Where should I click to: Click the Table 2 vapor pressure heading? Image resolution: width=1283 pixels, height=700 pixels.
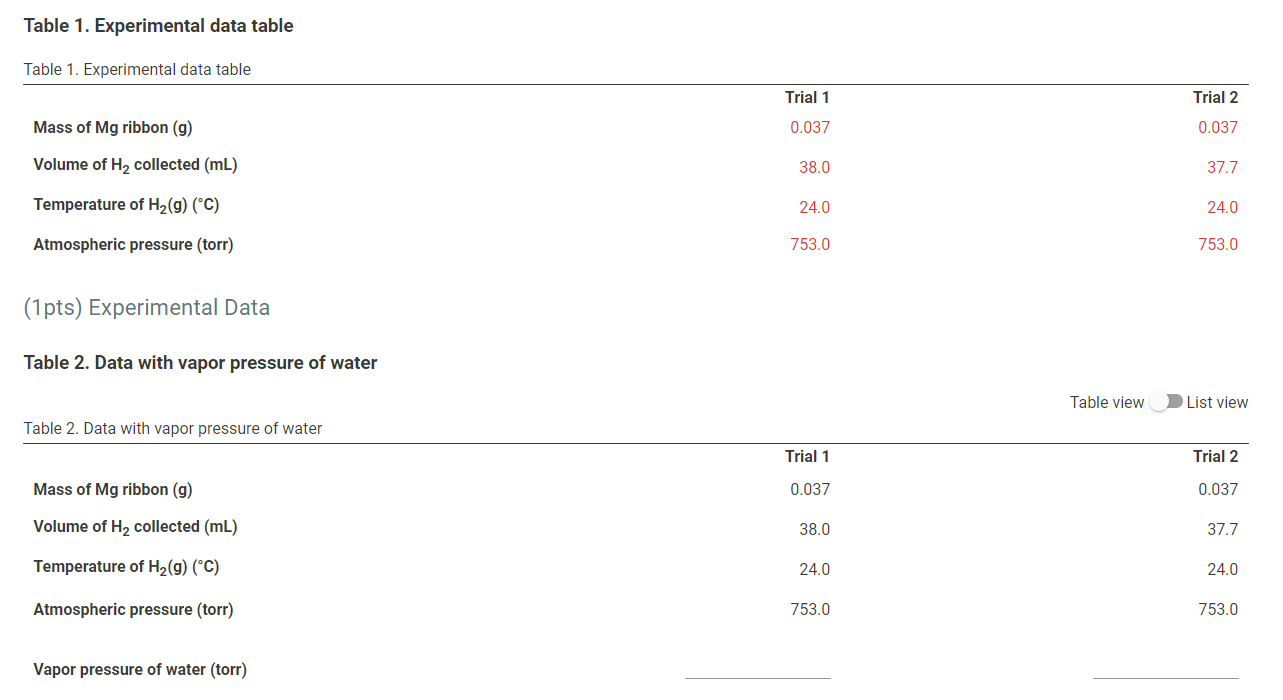tap(200, 362)
